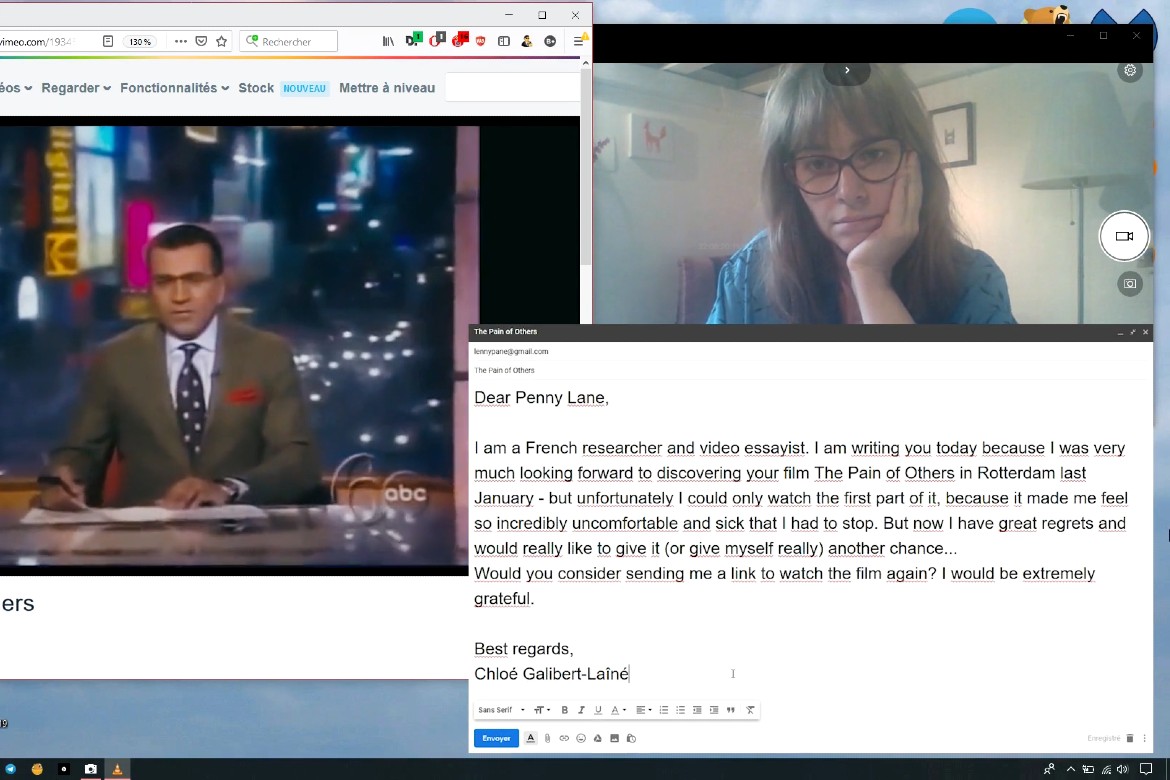Screen dimensions: 1170x780
Task: Click the Mettre à niveau link
Action: click(387, 88)
